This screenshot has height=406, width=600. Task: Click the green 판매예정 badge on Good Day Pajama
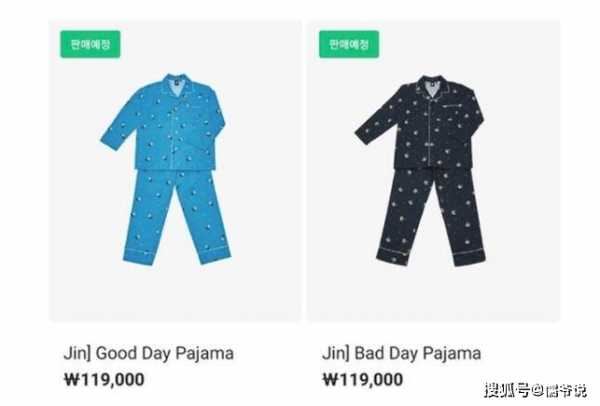90,44
